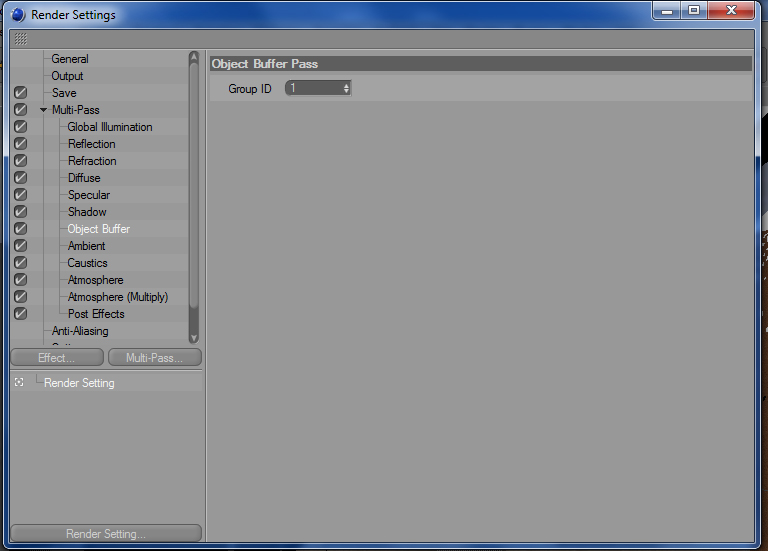Select the General settings item
The image size is (768, 551).
[70, 59]
